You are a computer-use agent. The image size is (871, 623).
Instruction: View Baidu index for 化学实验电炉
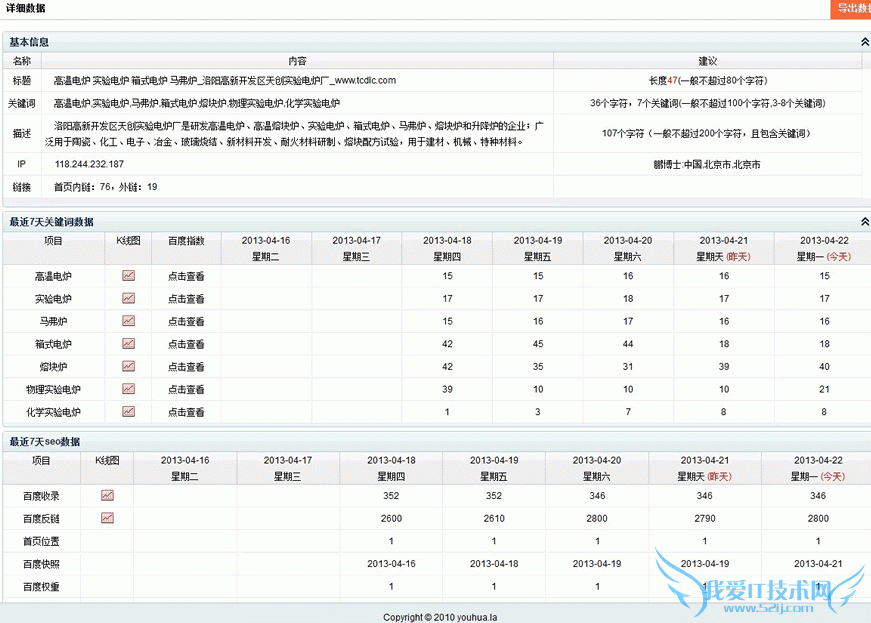pyautogui.click(x=186, y=412)
